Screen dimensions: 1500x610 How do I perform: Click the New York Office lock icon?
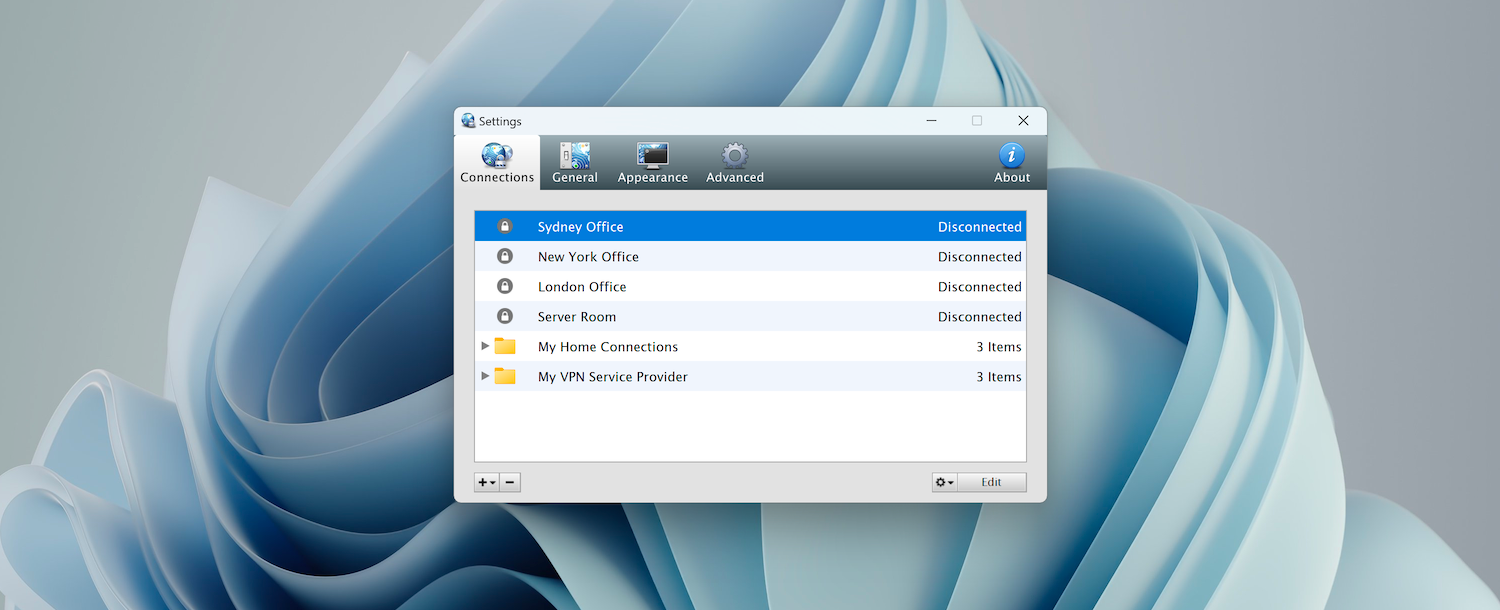[x=505, y=257]
